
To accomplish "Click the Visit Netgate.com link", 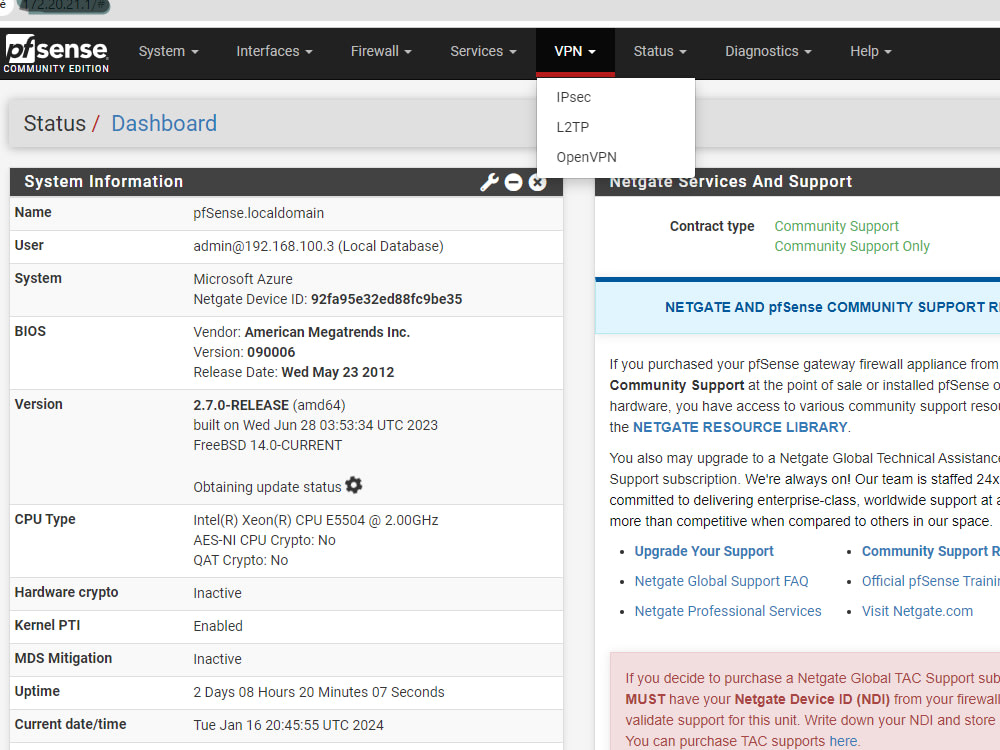I will 917,611.
